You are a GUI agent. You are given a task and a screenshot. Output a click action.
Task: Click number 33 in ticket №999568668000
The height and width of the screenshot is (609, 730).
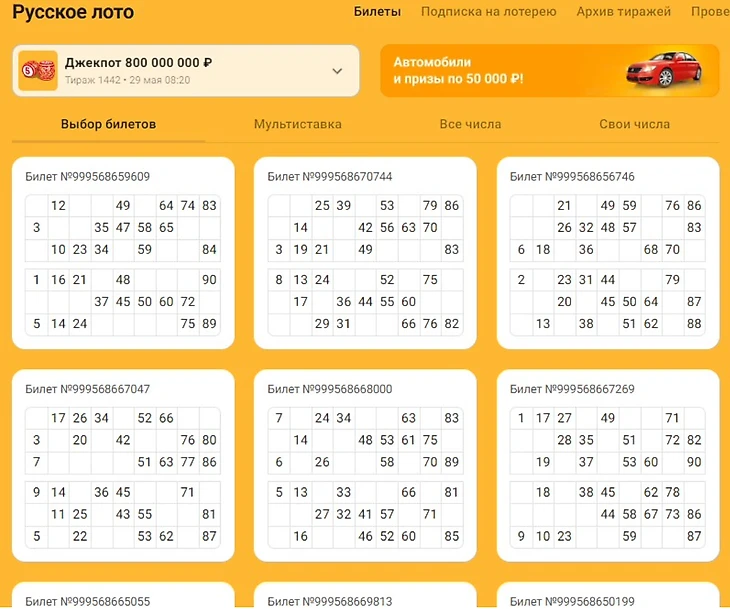(344, 492)
